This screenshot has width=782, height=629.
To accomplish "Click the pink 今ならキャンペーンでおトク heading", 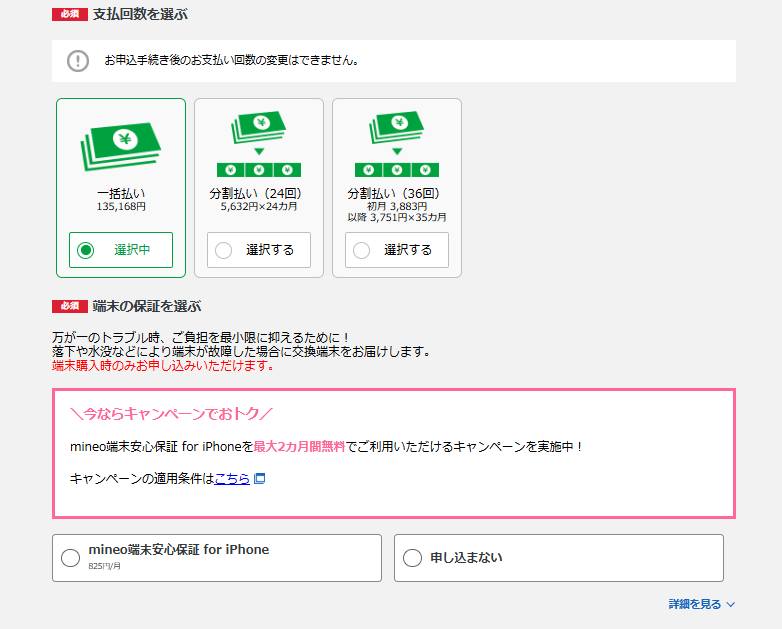I will pyautogui.click(x=171, y=413).
